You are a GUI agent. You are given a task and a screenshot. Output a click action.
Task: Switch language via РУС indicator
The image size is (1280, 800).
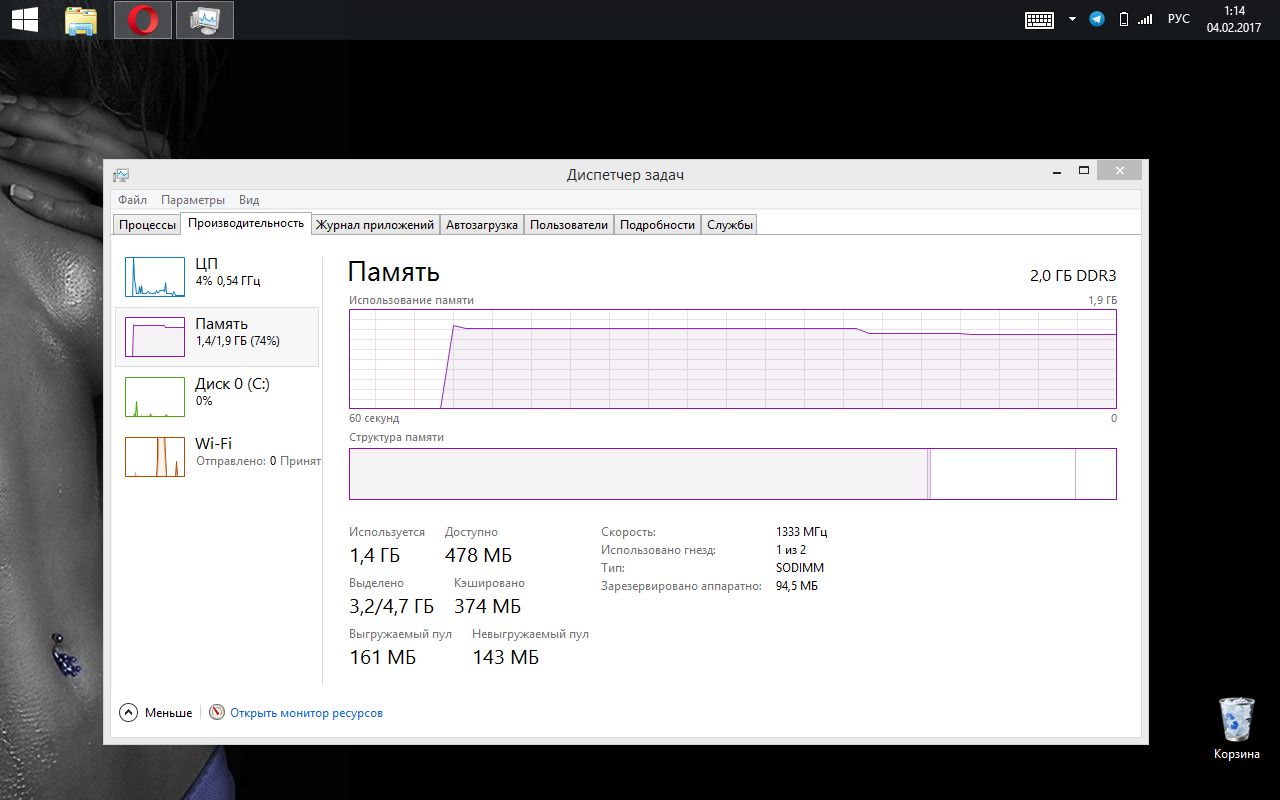[x=1179, y=19]
